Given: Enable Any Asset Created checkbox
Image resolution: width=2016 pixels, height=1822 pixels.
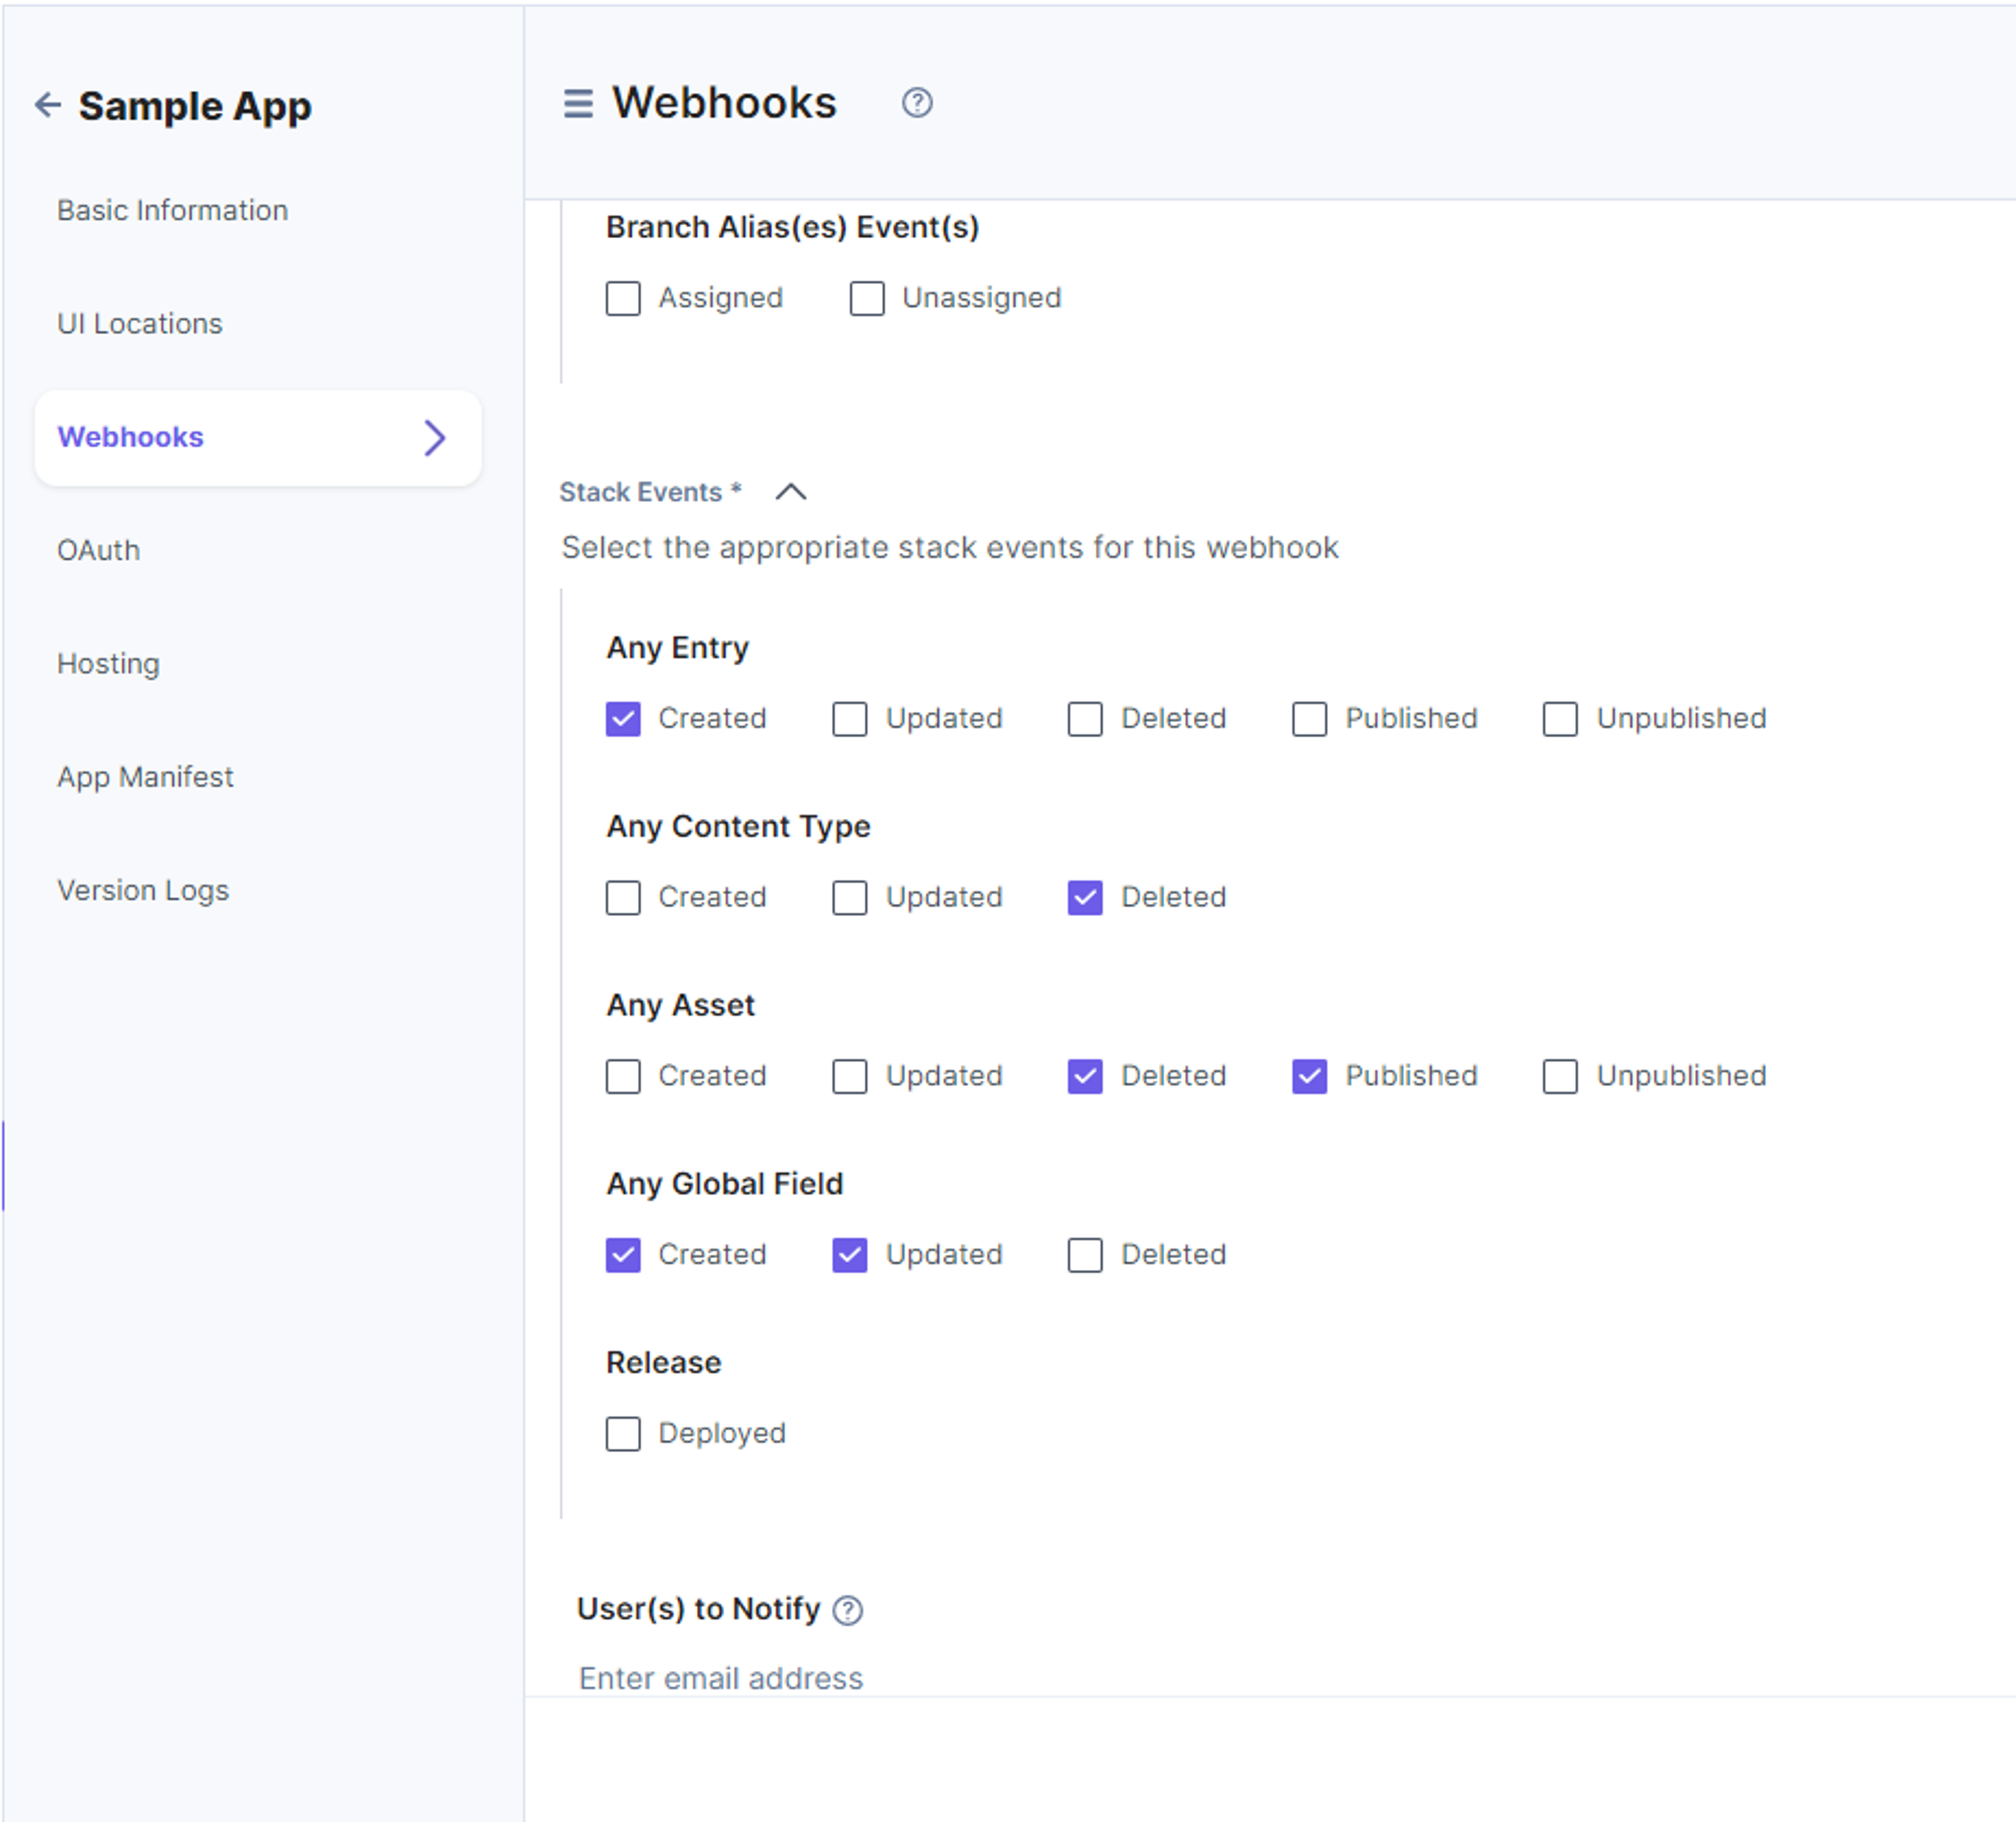Looking at the screenshot, I should [x=623, y=1077].
